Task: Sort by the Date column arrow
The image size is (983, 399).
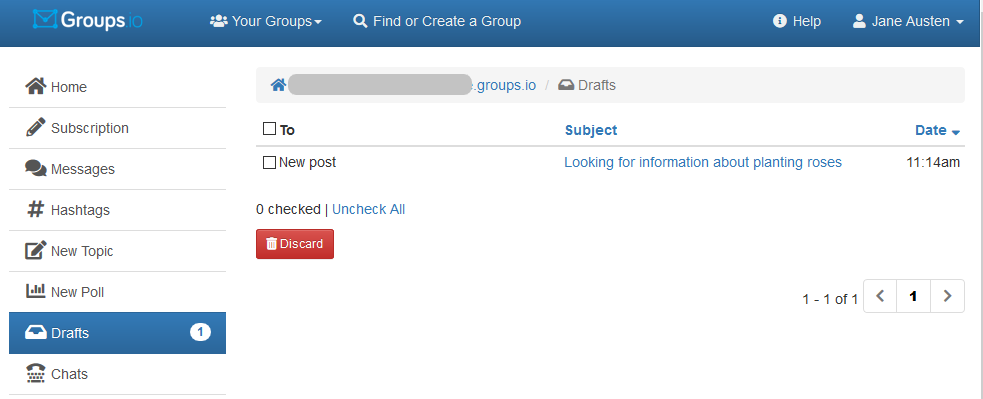Action: (955, 132)
